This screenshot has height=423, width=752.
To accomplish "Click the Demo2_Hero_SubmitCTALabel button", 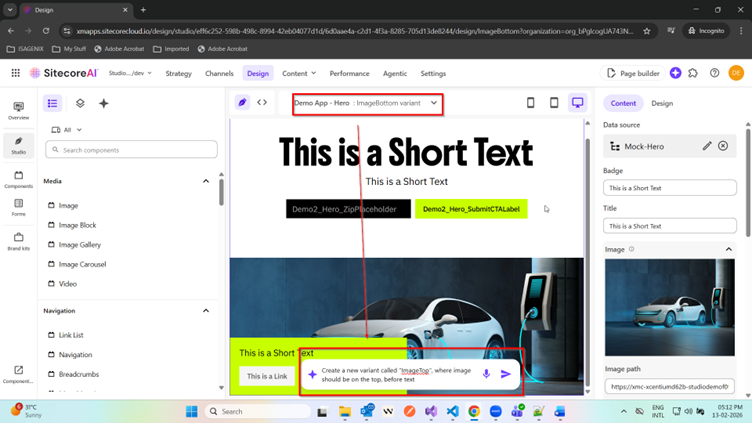I will click(471, 209).
